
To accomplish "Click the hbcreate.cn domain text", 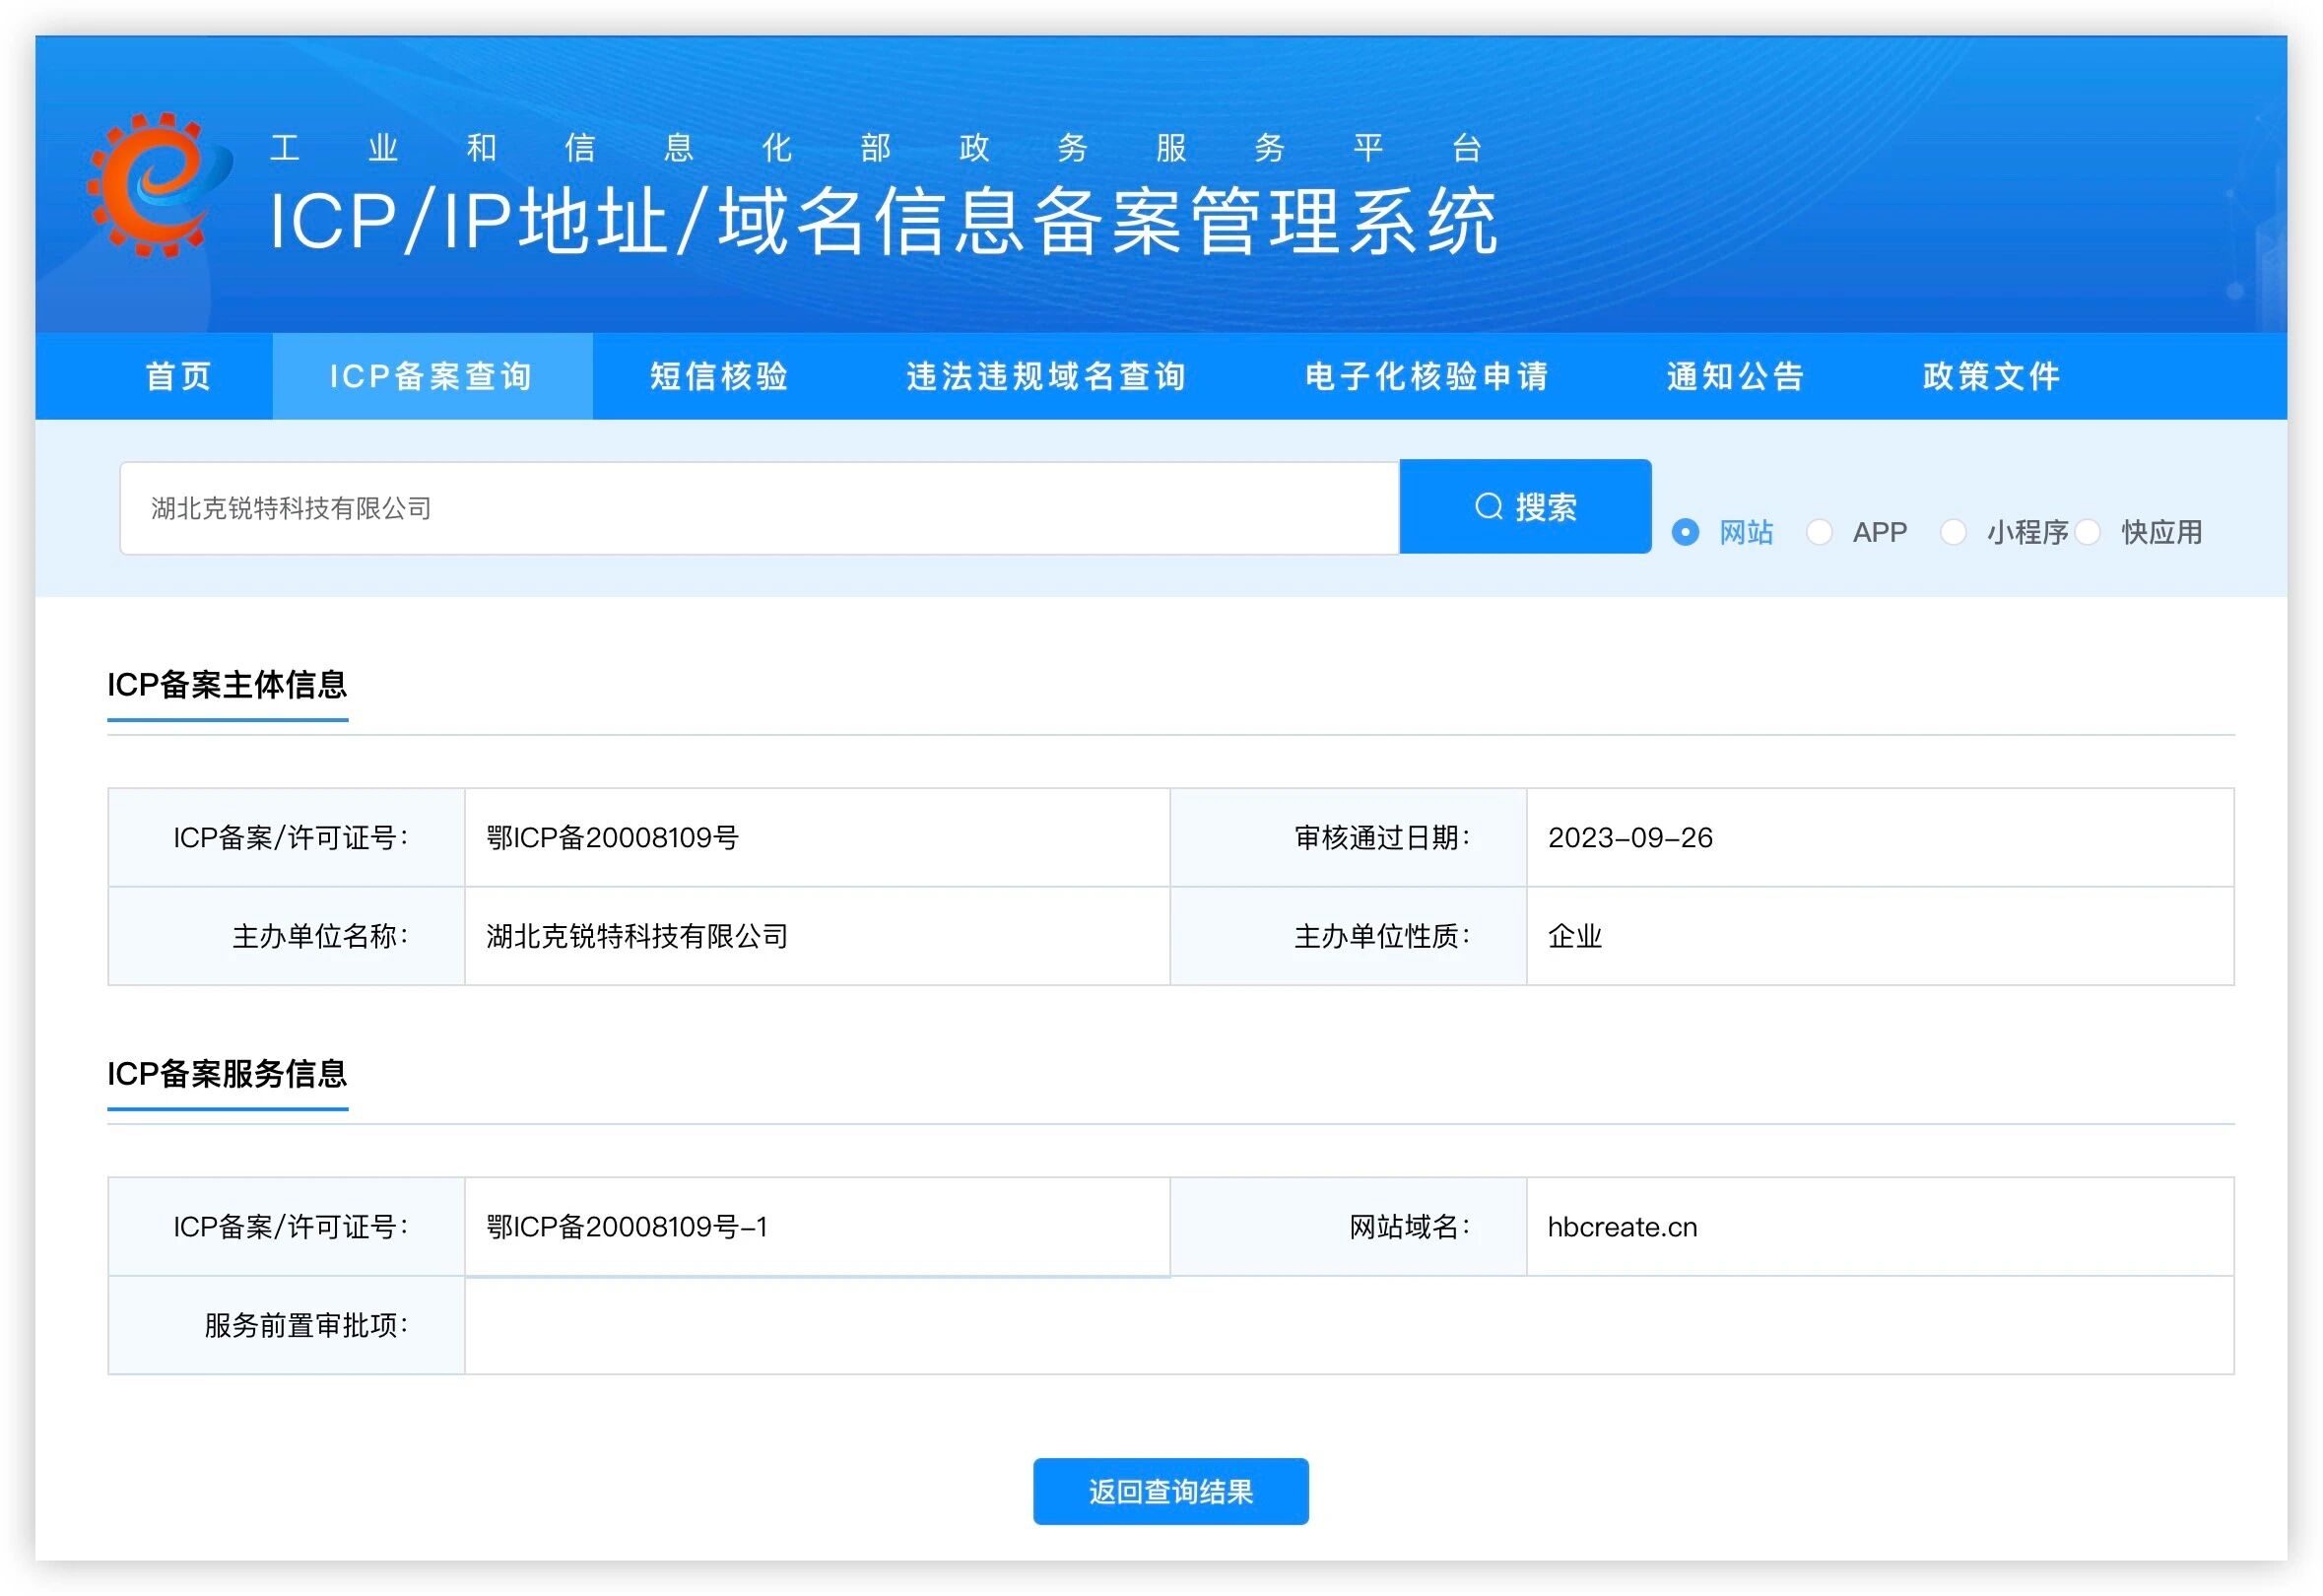I will tap(1622, 1227).
